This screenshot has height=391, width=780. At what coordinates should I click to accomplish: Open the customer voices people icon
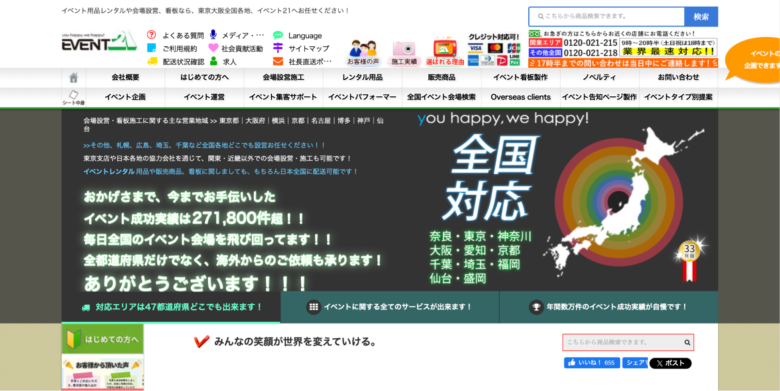coord(363,53)
